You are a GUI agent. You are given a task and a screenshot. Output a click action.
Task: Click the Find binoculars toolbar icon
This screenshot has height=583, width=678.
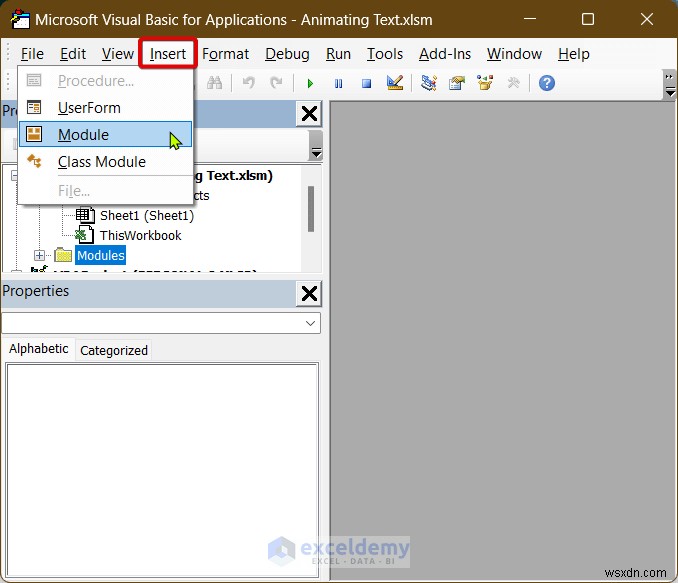click(x=214, y=83)
